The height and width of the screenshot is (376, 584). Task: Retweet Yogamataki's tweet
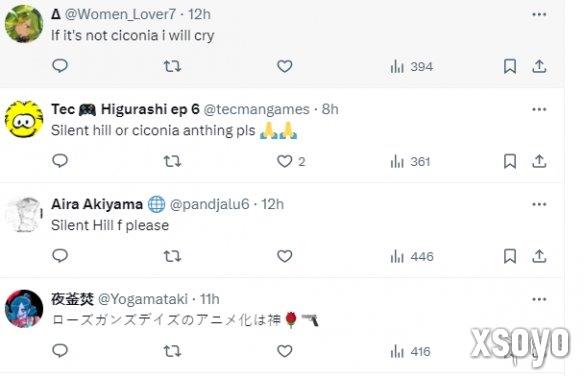[172, 351]
